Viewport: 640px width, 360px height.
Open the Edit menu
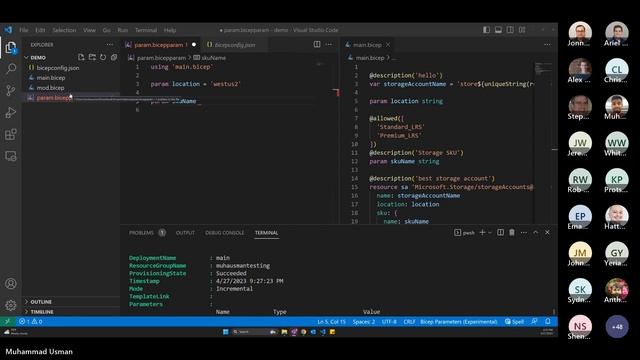(40, 30)
